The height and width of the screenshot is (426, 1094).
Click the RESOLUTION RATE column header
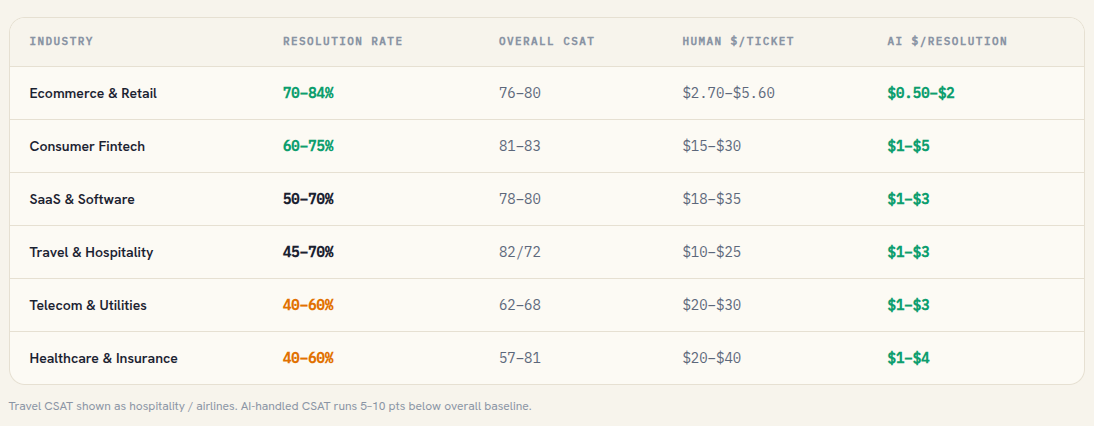click(x=343, y=41)
